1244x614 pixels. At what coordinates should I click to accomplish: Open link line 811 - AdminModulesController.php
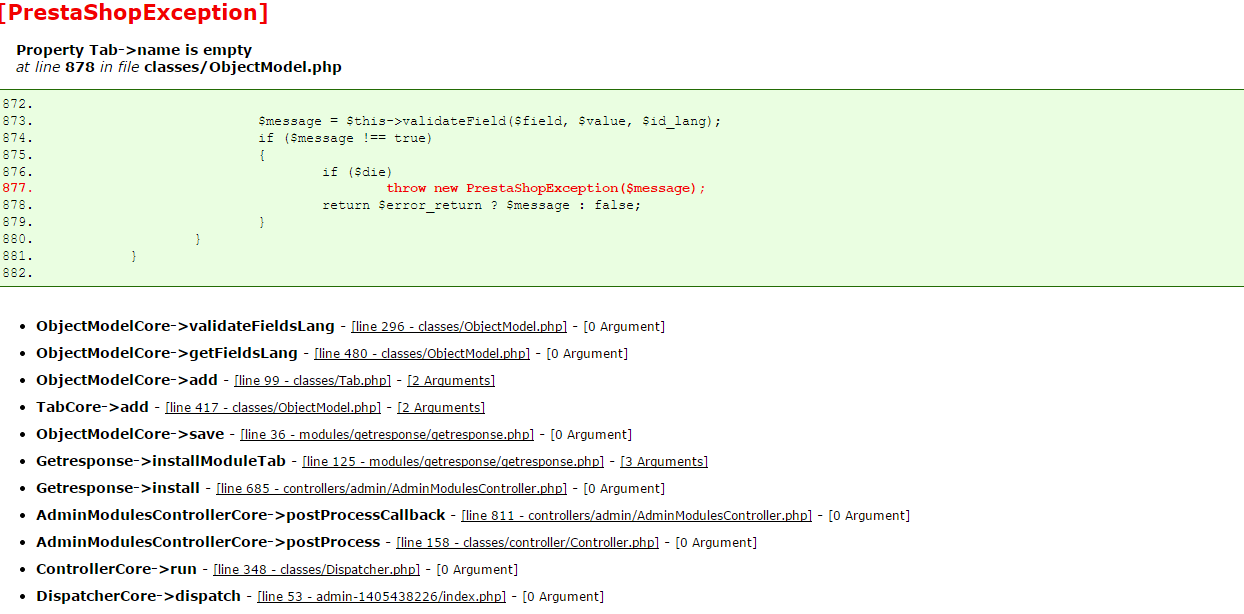point(636,516)
